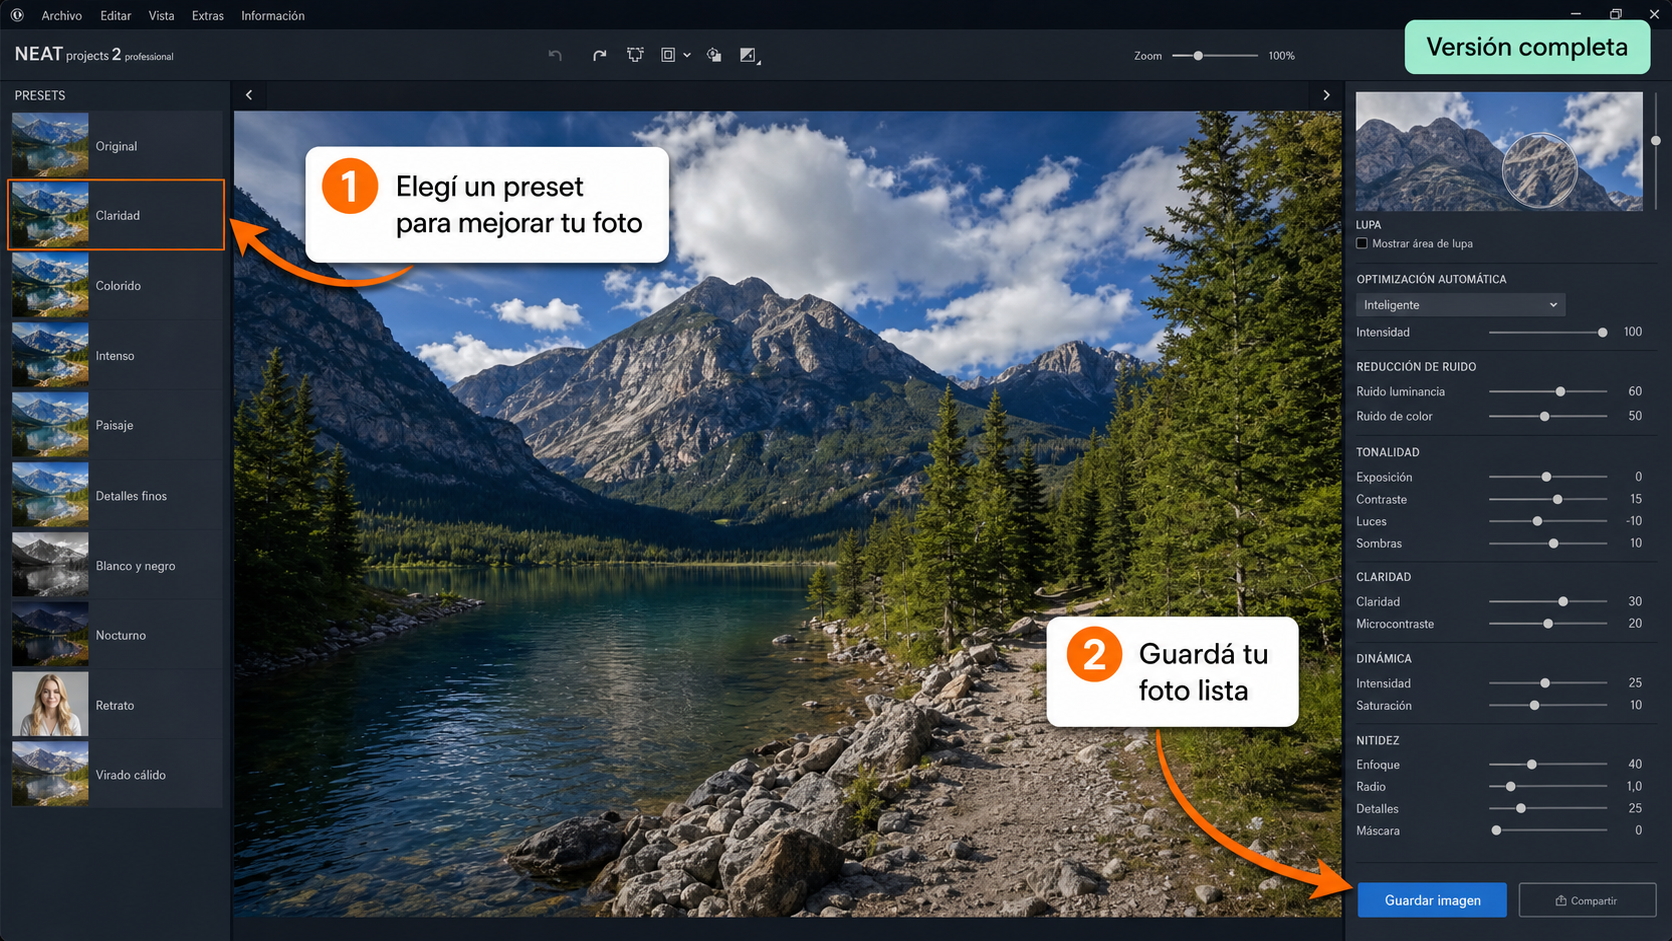Expand the frame view dropdown arrow
The height and width of the screenshot is (941, 1672).
point(687,56)
